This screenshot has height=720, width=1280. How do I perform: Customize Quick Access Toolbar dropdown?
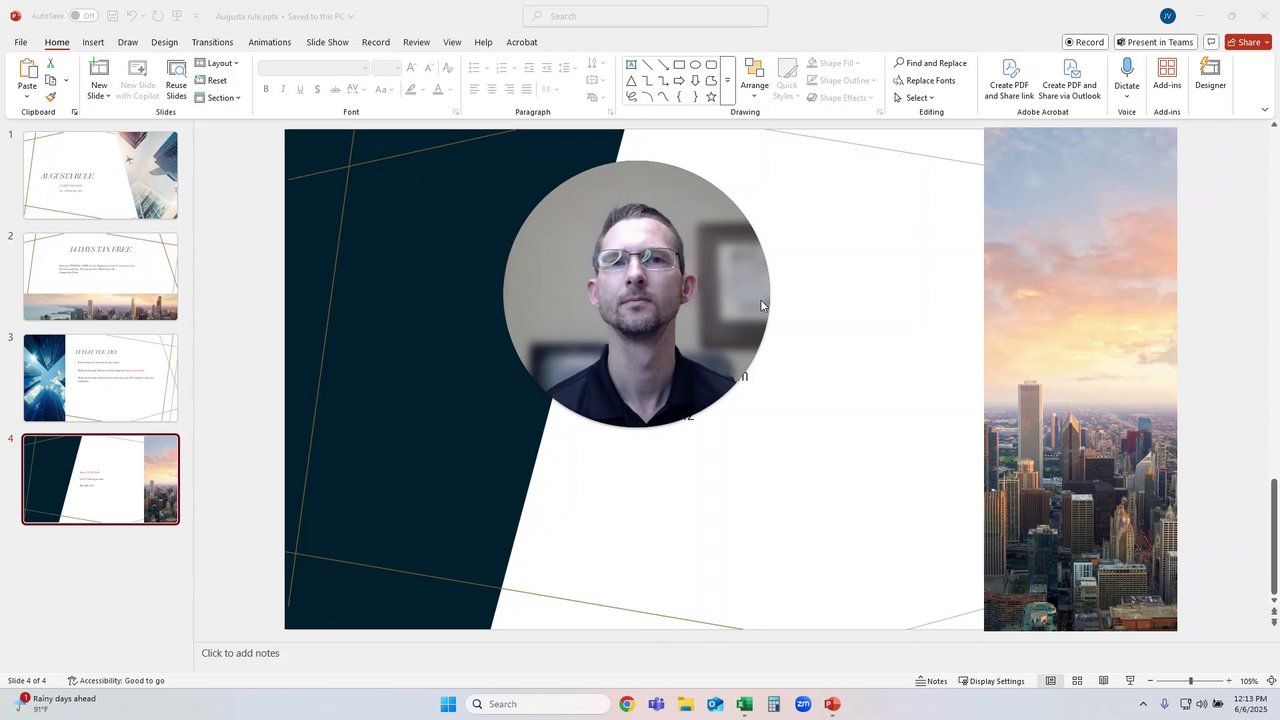pyautogui.click(x=195, y=16)
